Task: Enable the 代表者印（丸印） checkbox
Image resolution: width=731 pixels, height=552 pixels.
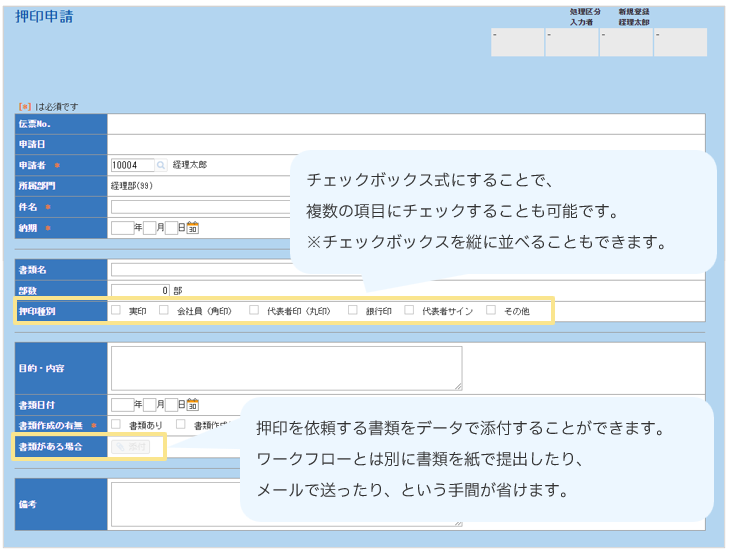Action: (254, 311)
